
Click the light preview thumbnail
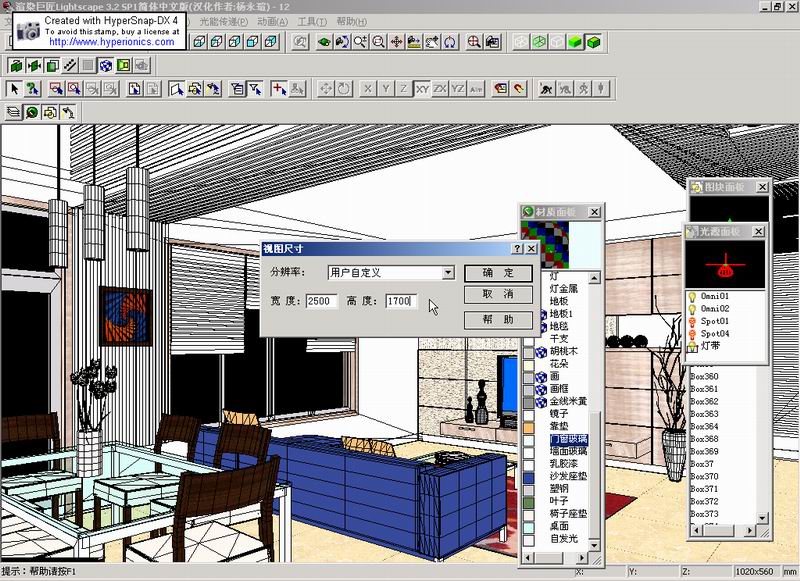pyautogui.click(x=725, y=264)
